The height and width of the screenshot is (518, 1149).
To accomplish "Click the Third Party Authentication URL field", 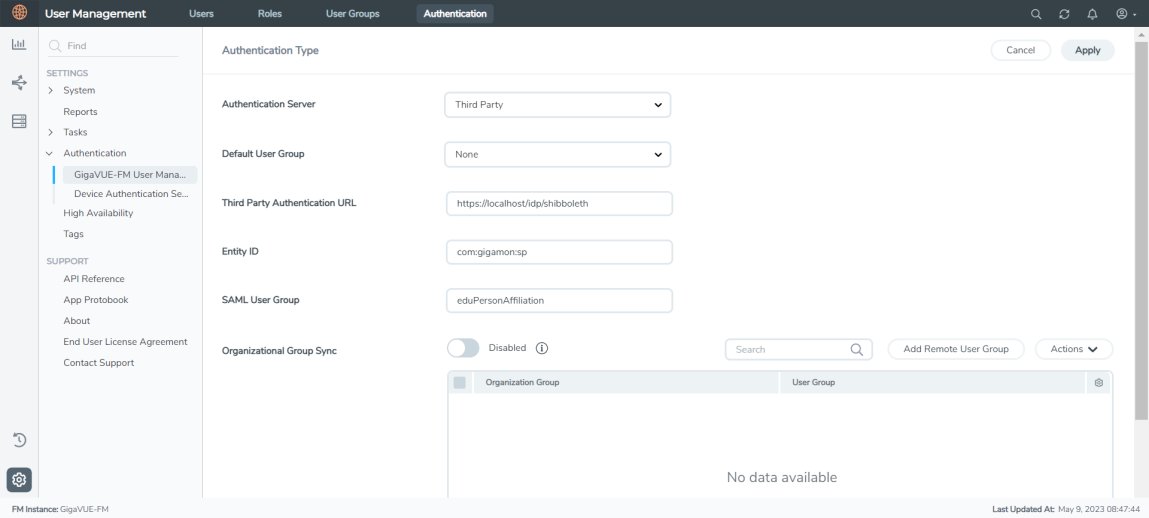I will pos(558,204).
